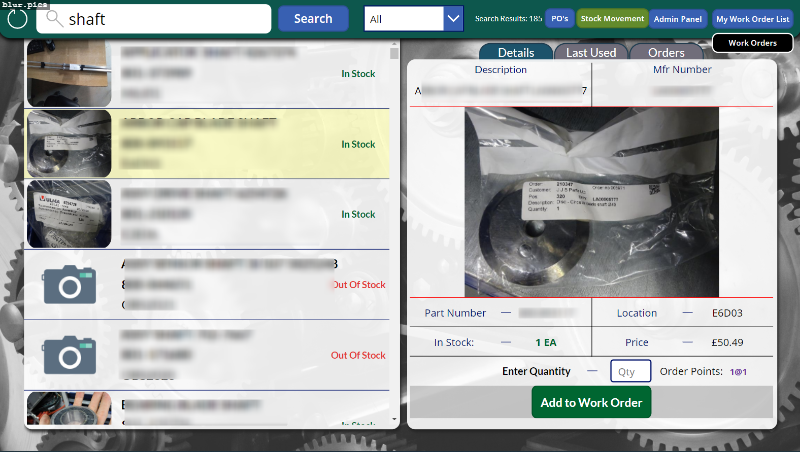Click camera placeholder icon of first Out Of Stock item

tap(70, 285)
